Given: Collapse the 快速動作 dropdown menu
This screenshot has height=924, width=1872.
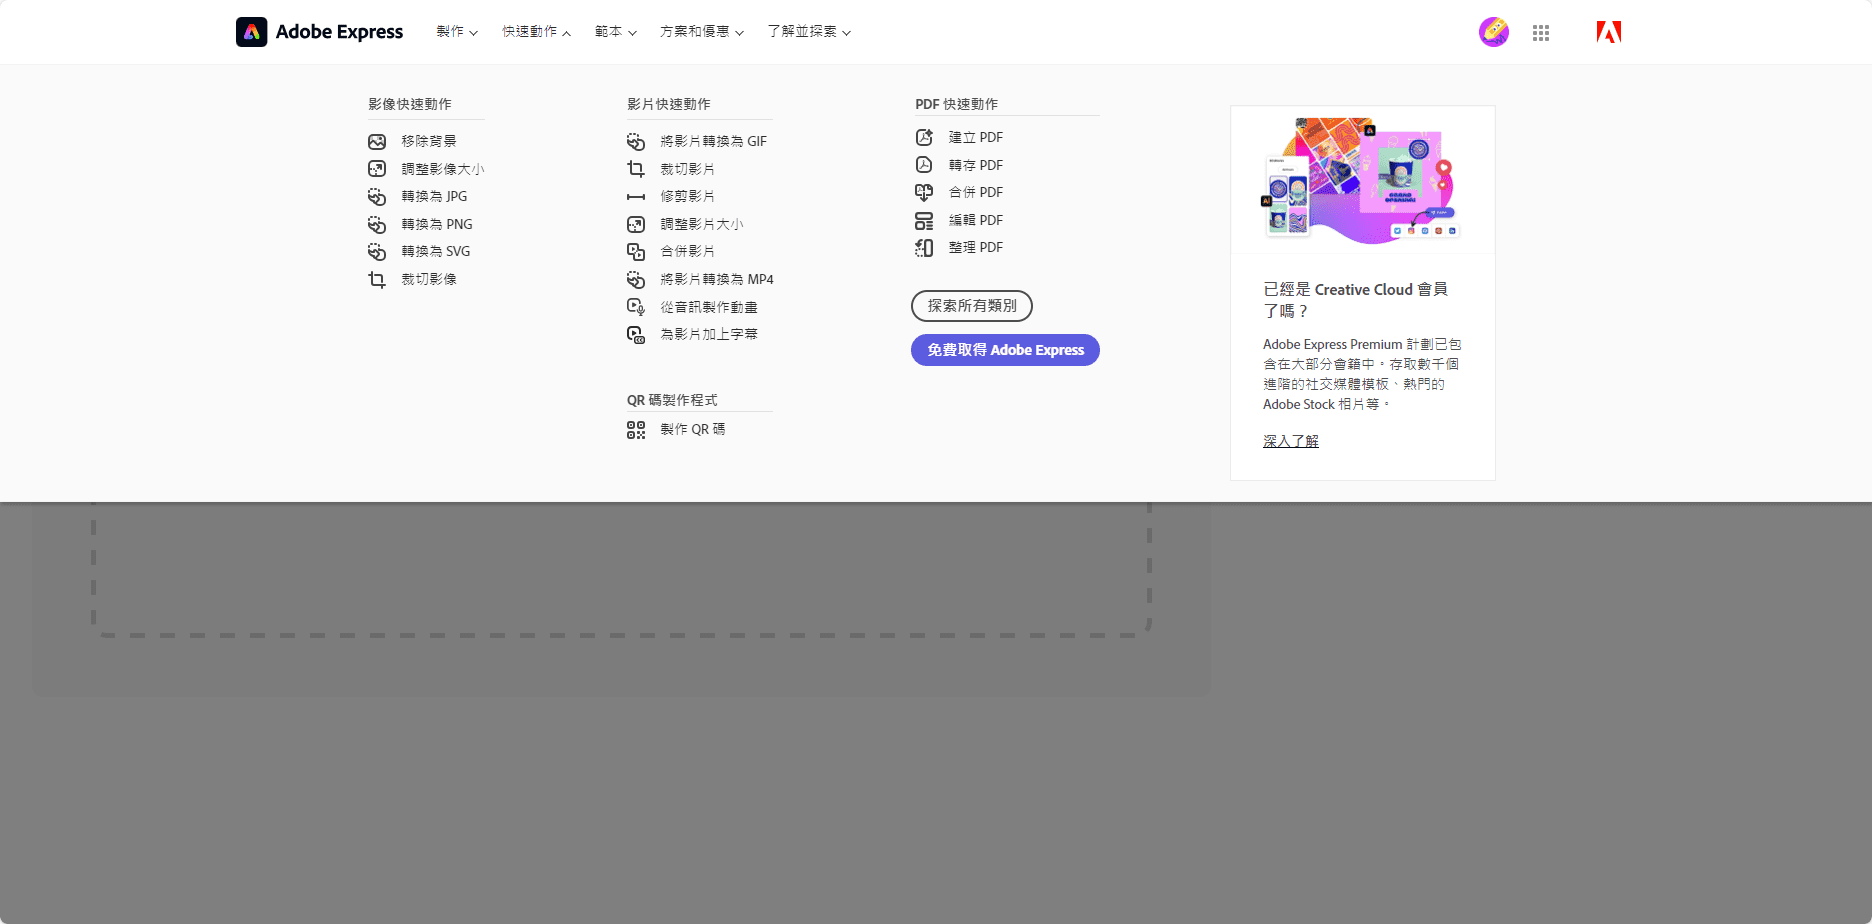Looking at the screenshot, I should click(536, 32).
